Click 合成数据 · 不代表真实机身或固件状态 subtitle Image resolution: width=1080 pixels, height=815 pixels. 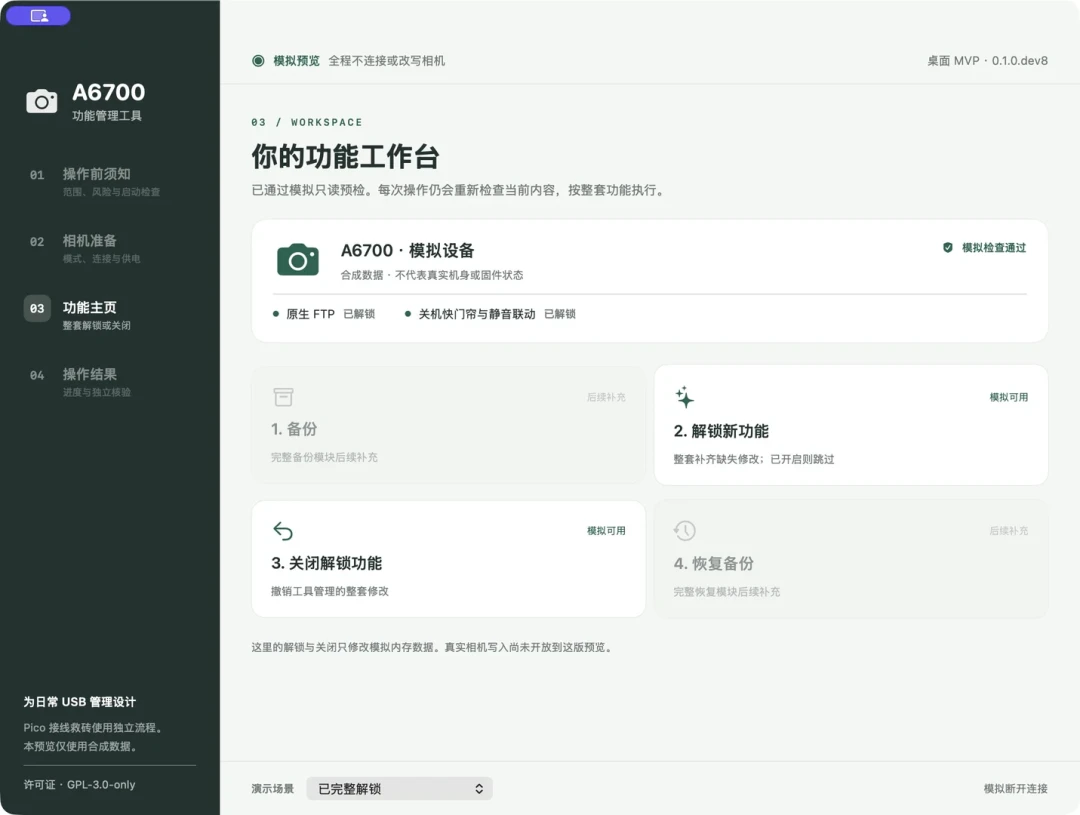click(x=432, y=275)
